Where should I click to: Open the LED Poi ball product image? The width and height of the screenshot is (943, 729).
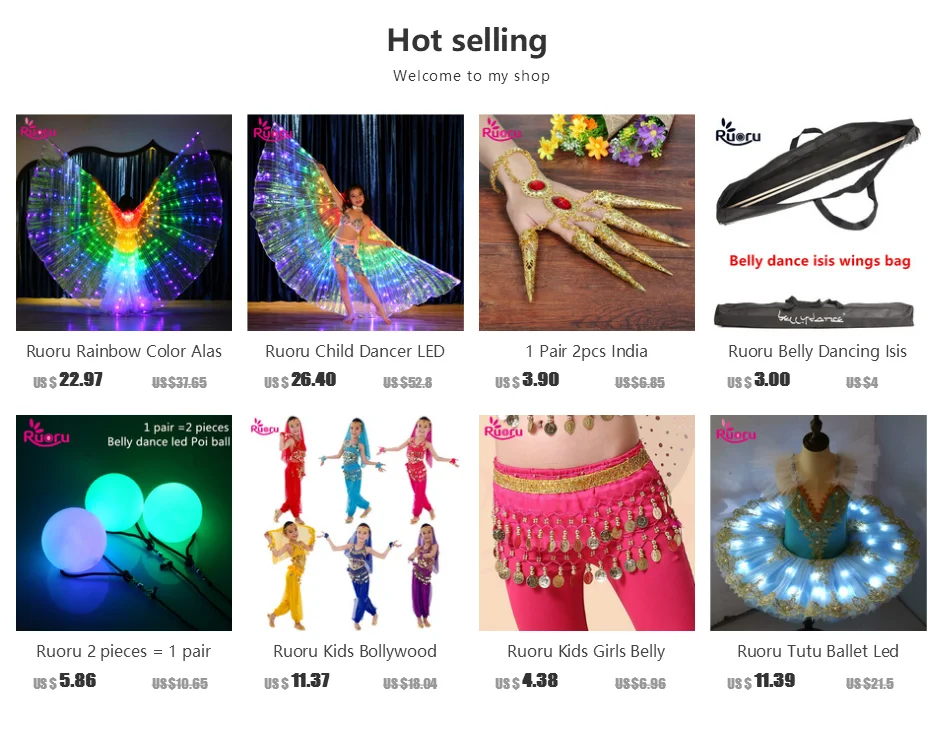124,523
